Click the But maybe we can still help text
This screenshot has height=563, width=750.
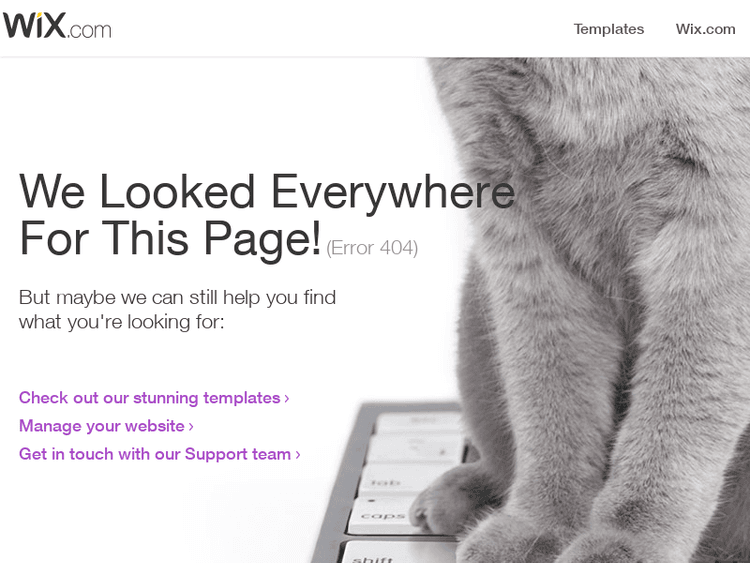(177, 298)
